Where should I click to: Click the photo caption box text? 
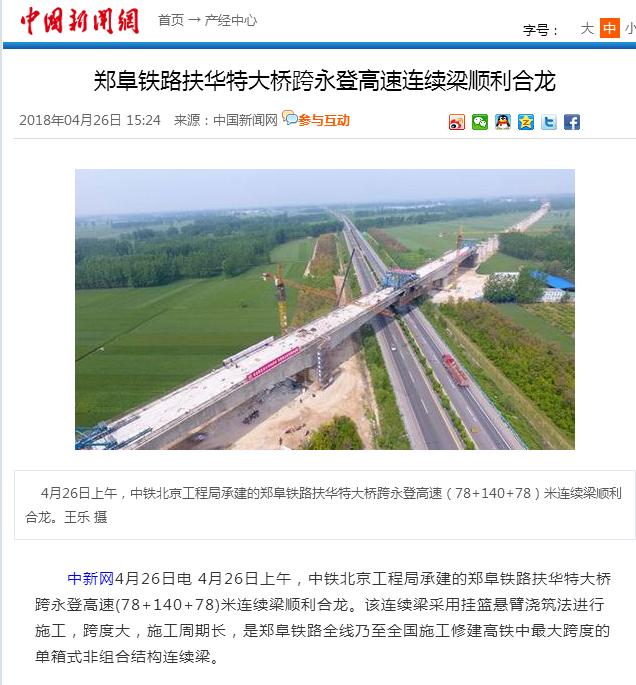point(325,505)
